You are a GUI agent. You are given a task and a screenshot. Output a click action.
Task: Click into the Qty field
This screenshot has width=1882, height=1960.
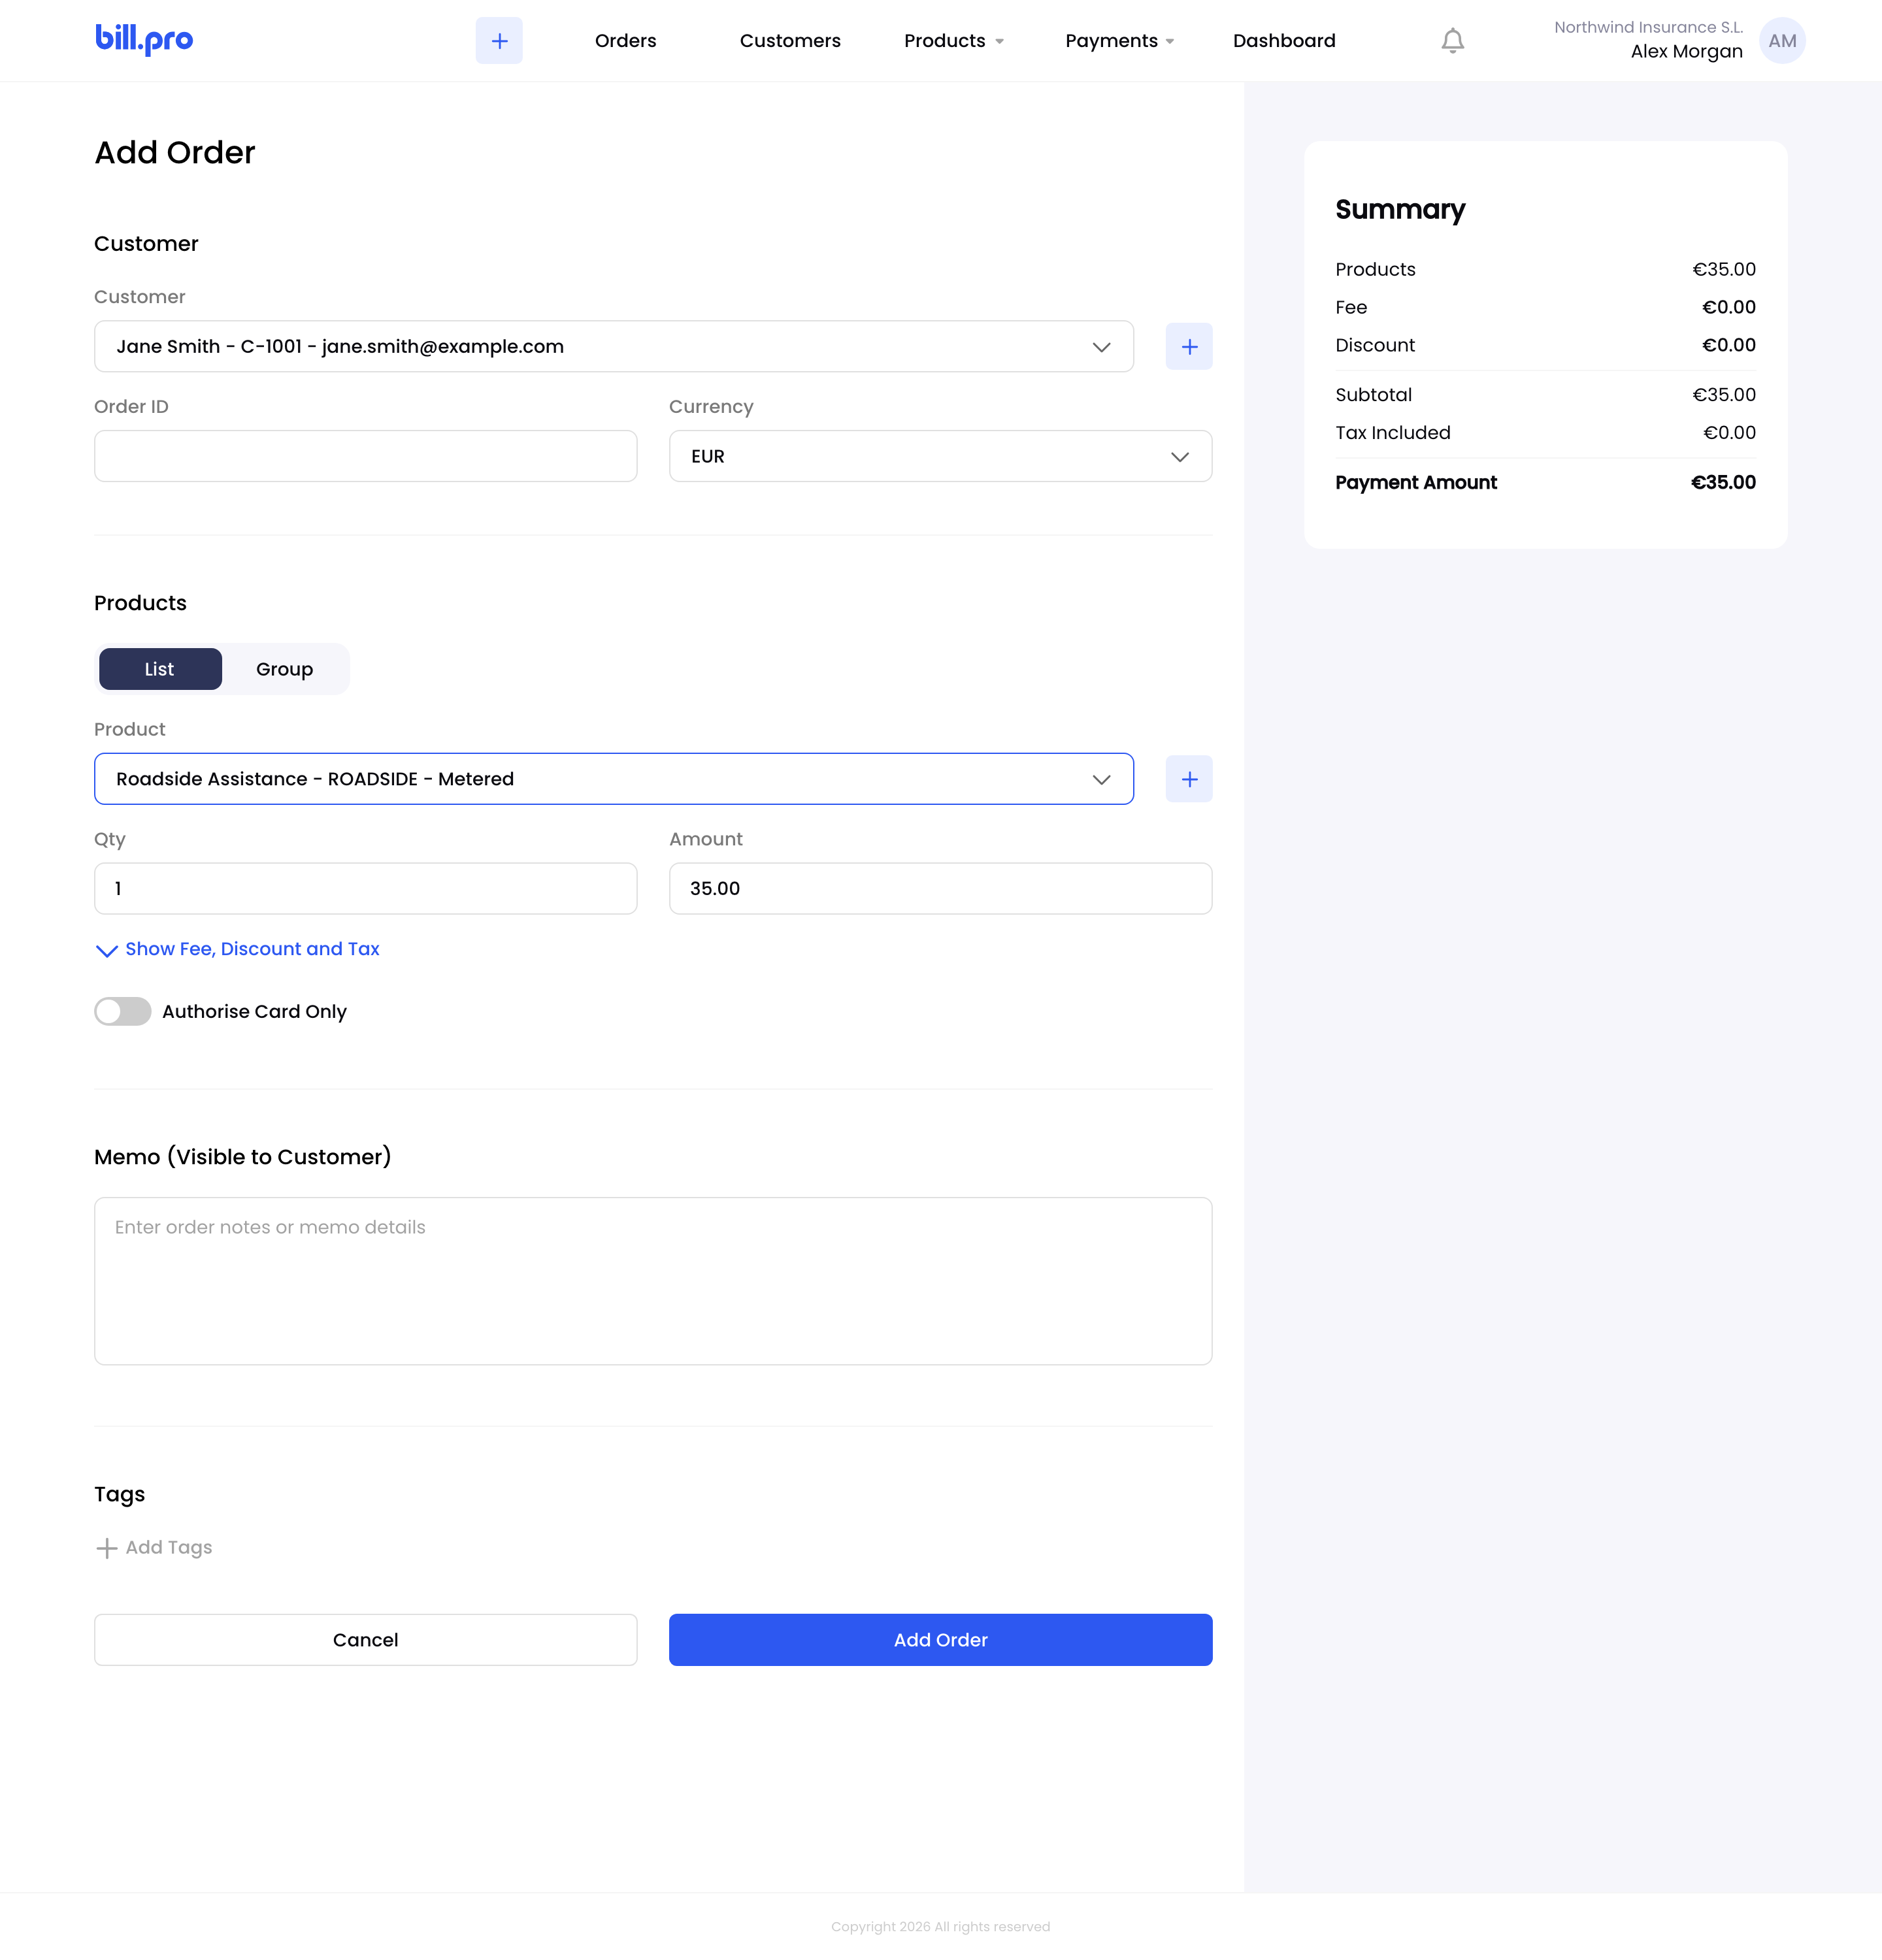pyautogui.click(x=366, y=889)
